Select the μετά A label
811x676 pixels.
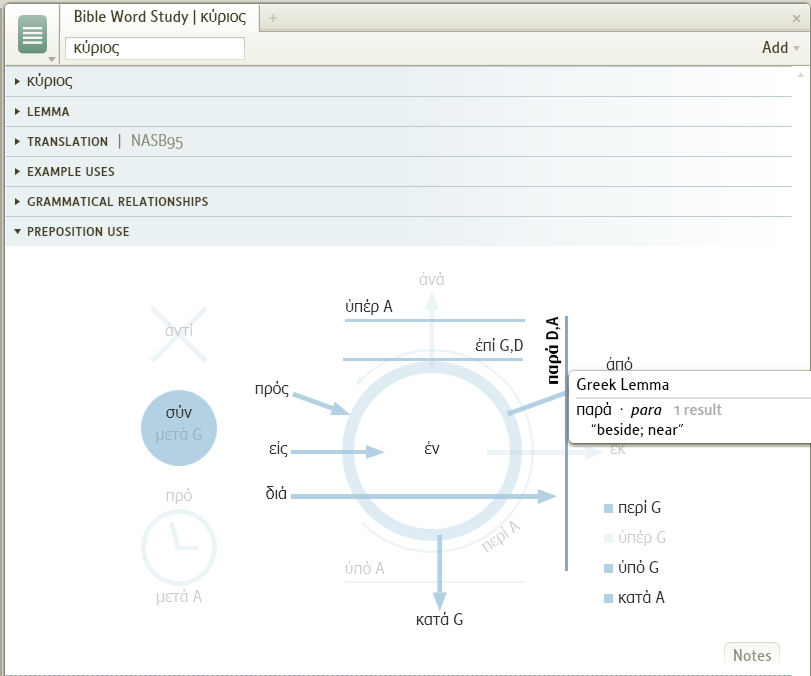pos(178,597)
